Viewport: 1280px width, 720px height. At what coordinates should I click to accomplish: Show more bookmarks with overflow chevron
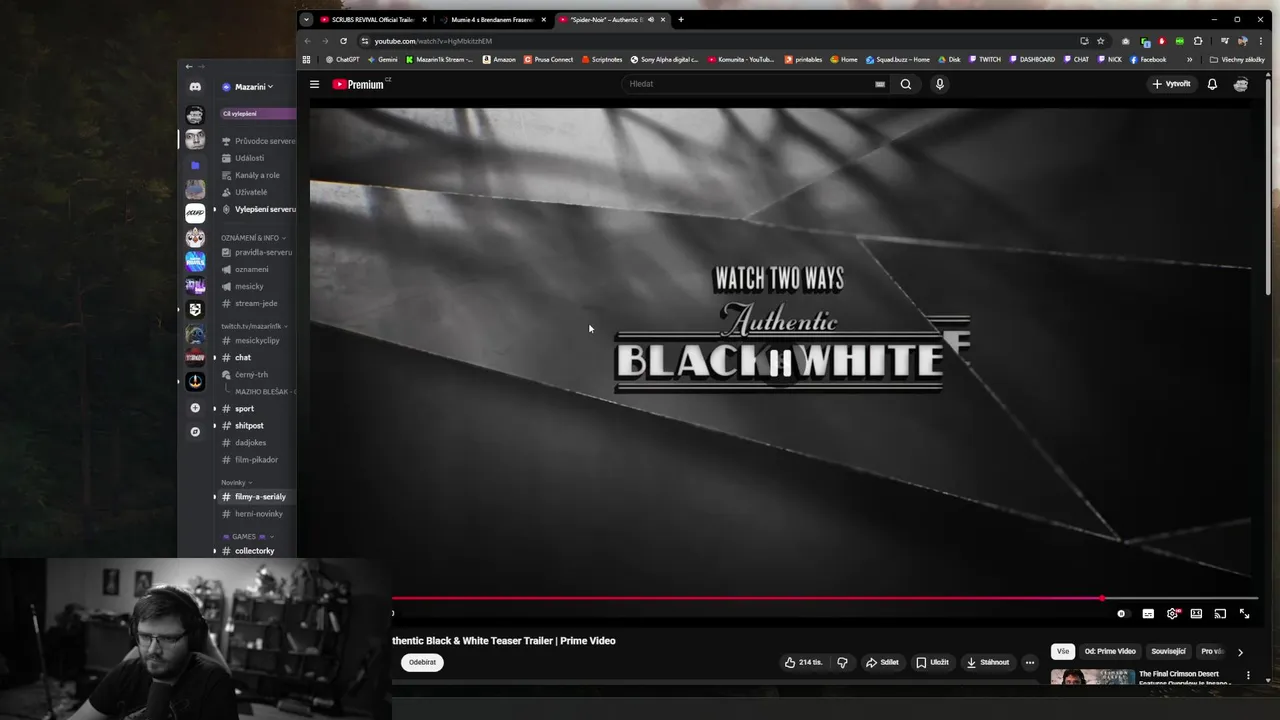[1189, 59]
